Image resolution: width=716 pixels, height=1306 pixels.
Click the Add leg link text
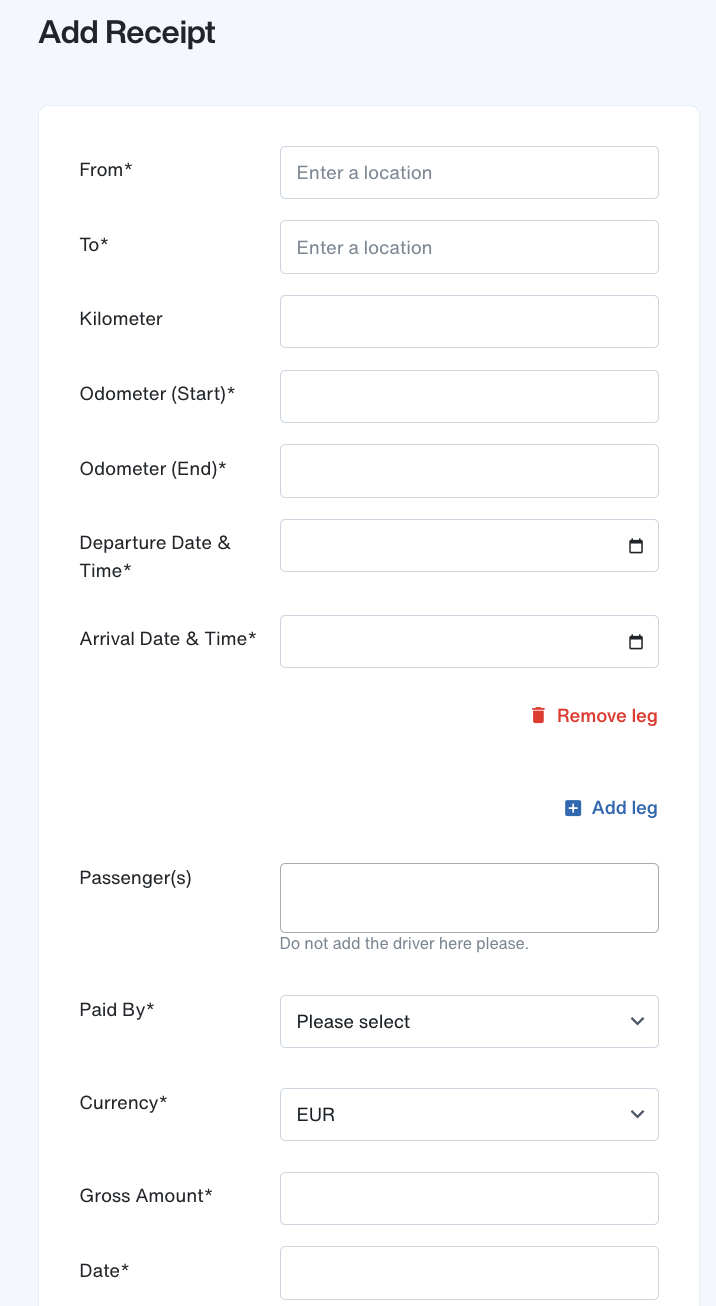(x=625, y=808)
